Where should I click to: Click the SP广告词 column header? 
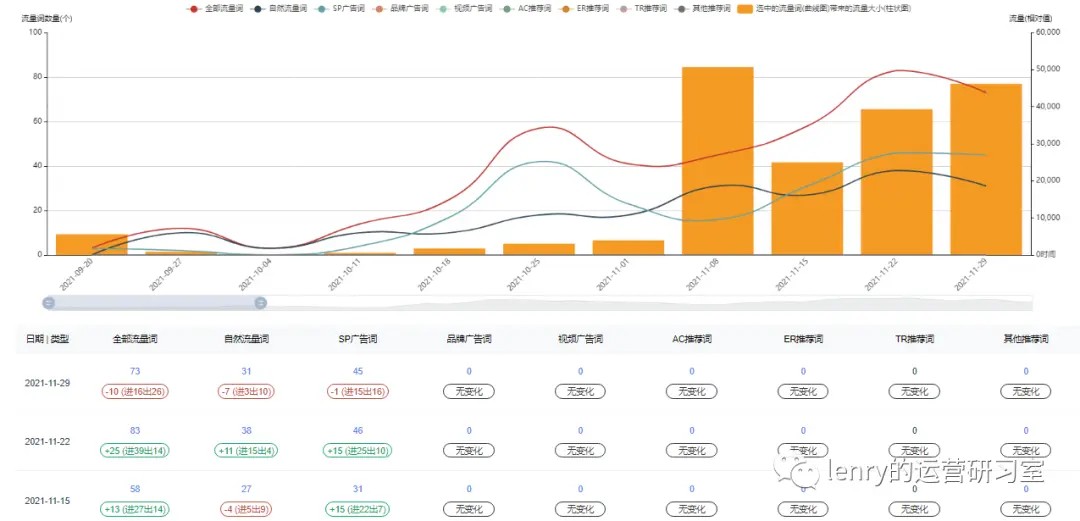coord(357,339)
